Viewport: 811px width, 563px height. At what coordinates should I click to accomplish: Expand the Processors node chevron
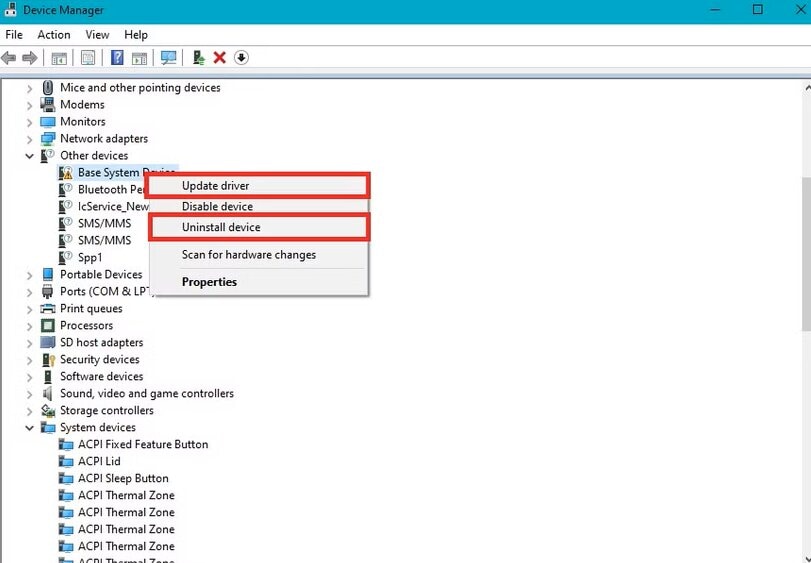coord(29,326)
